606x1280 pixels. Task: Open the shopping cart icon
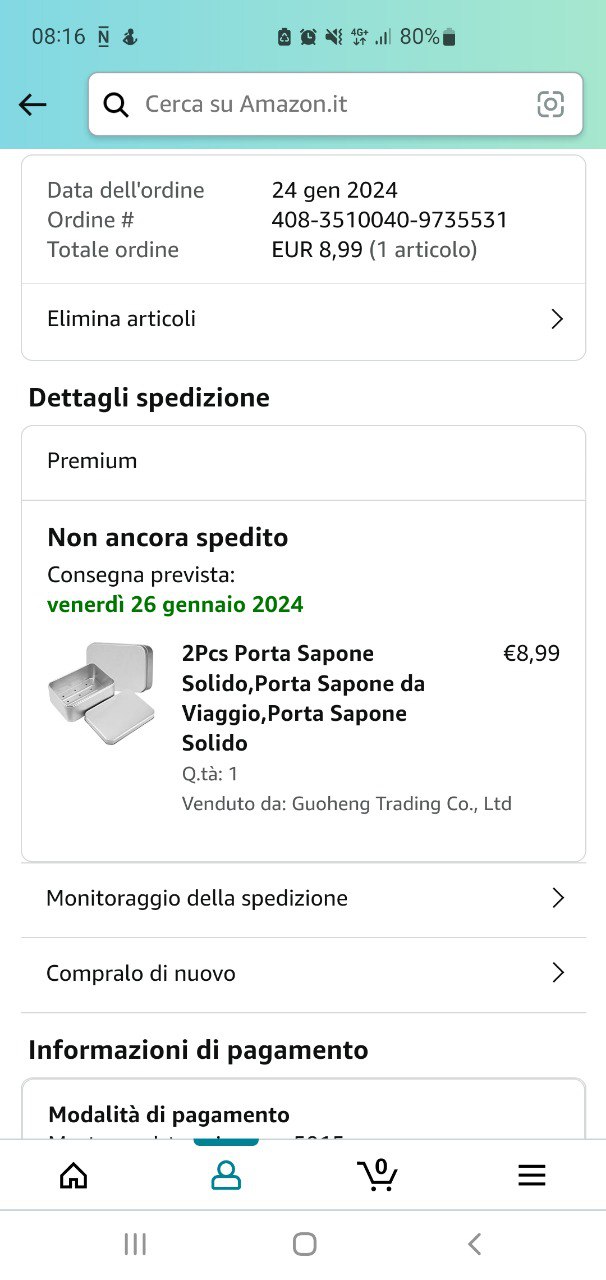(377, 1174)
